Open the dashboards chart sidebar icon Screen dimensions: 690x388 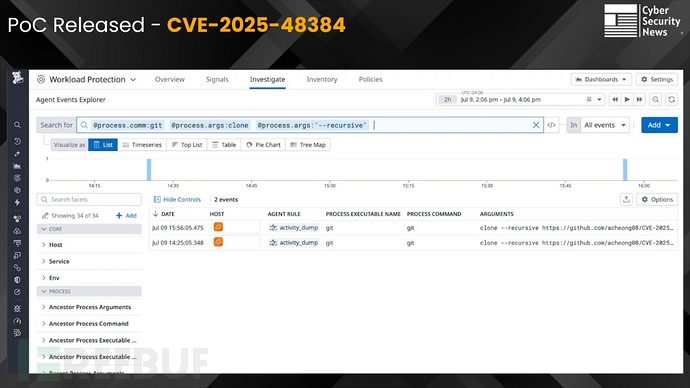[x=17, y=166]
